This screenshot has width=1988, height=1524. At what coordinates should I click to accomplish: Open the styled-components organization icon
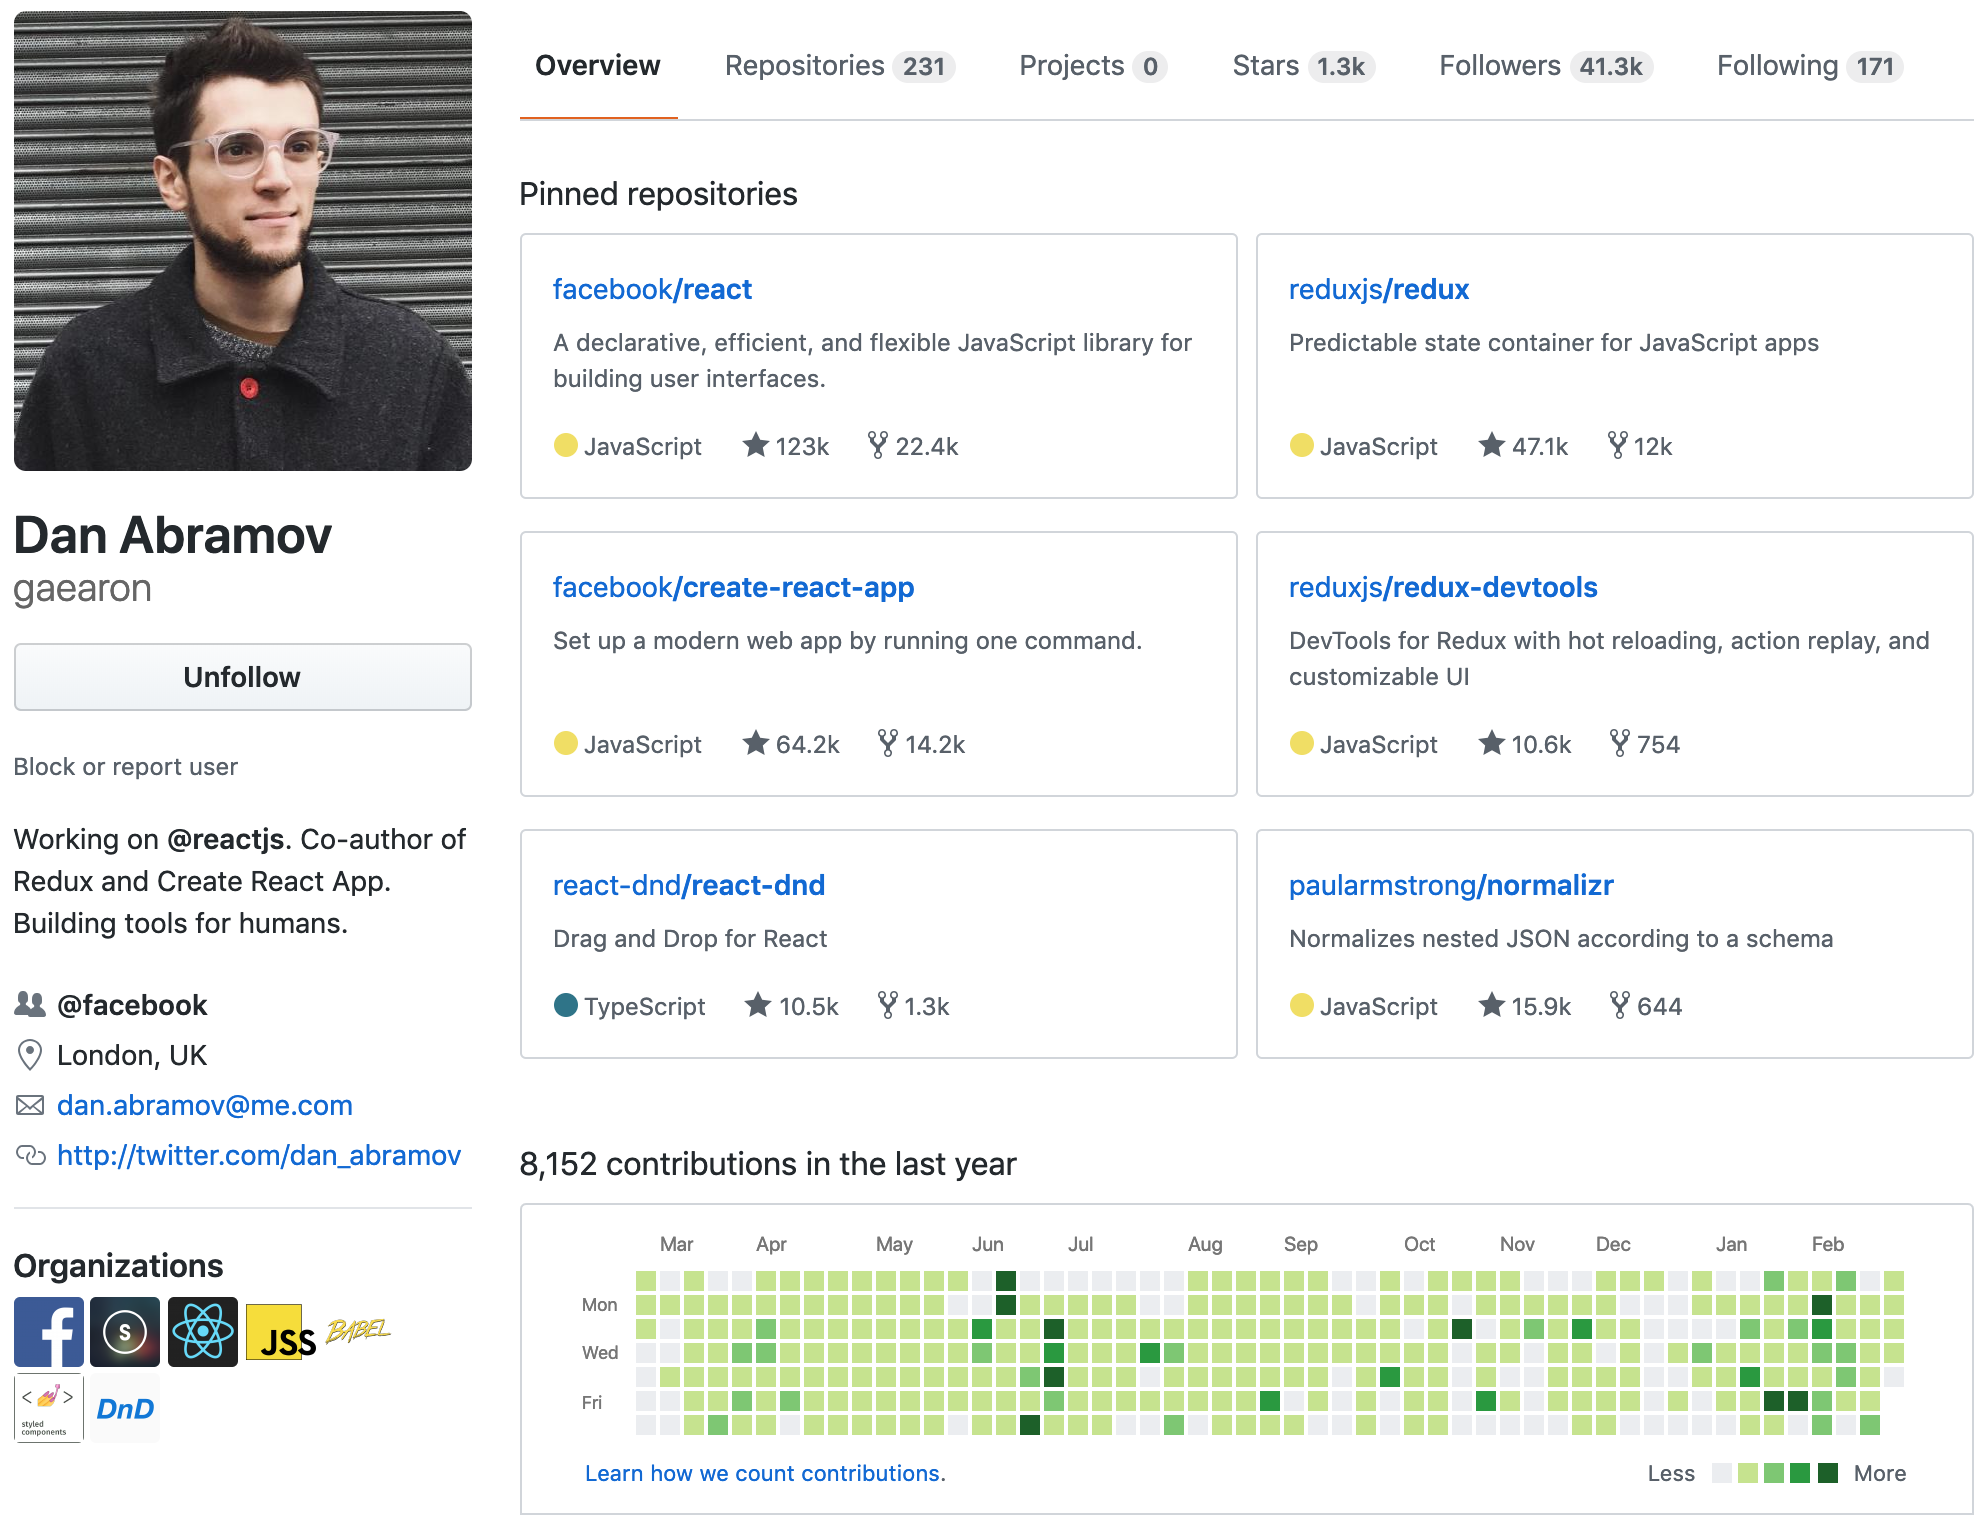click(48, 1407)
